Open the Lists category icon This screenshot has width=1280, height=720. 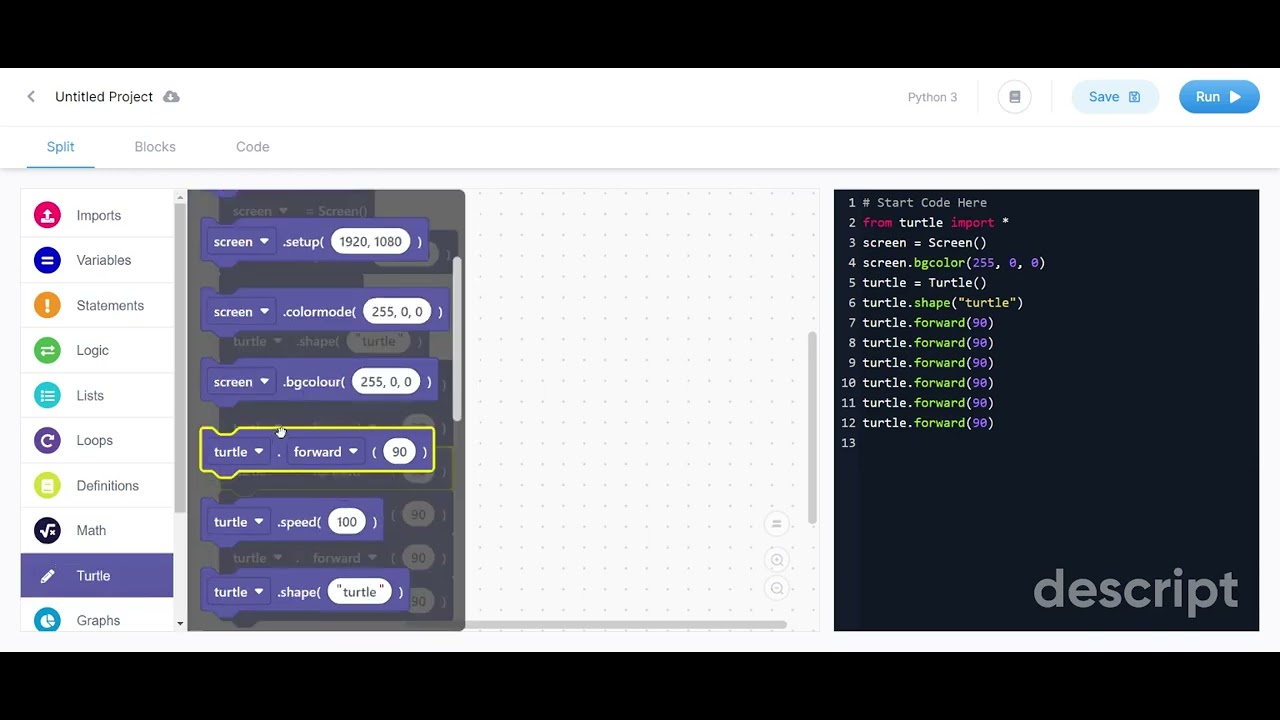pyautogui.click(x=47, y=395)
